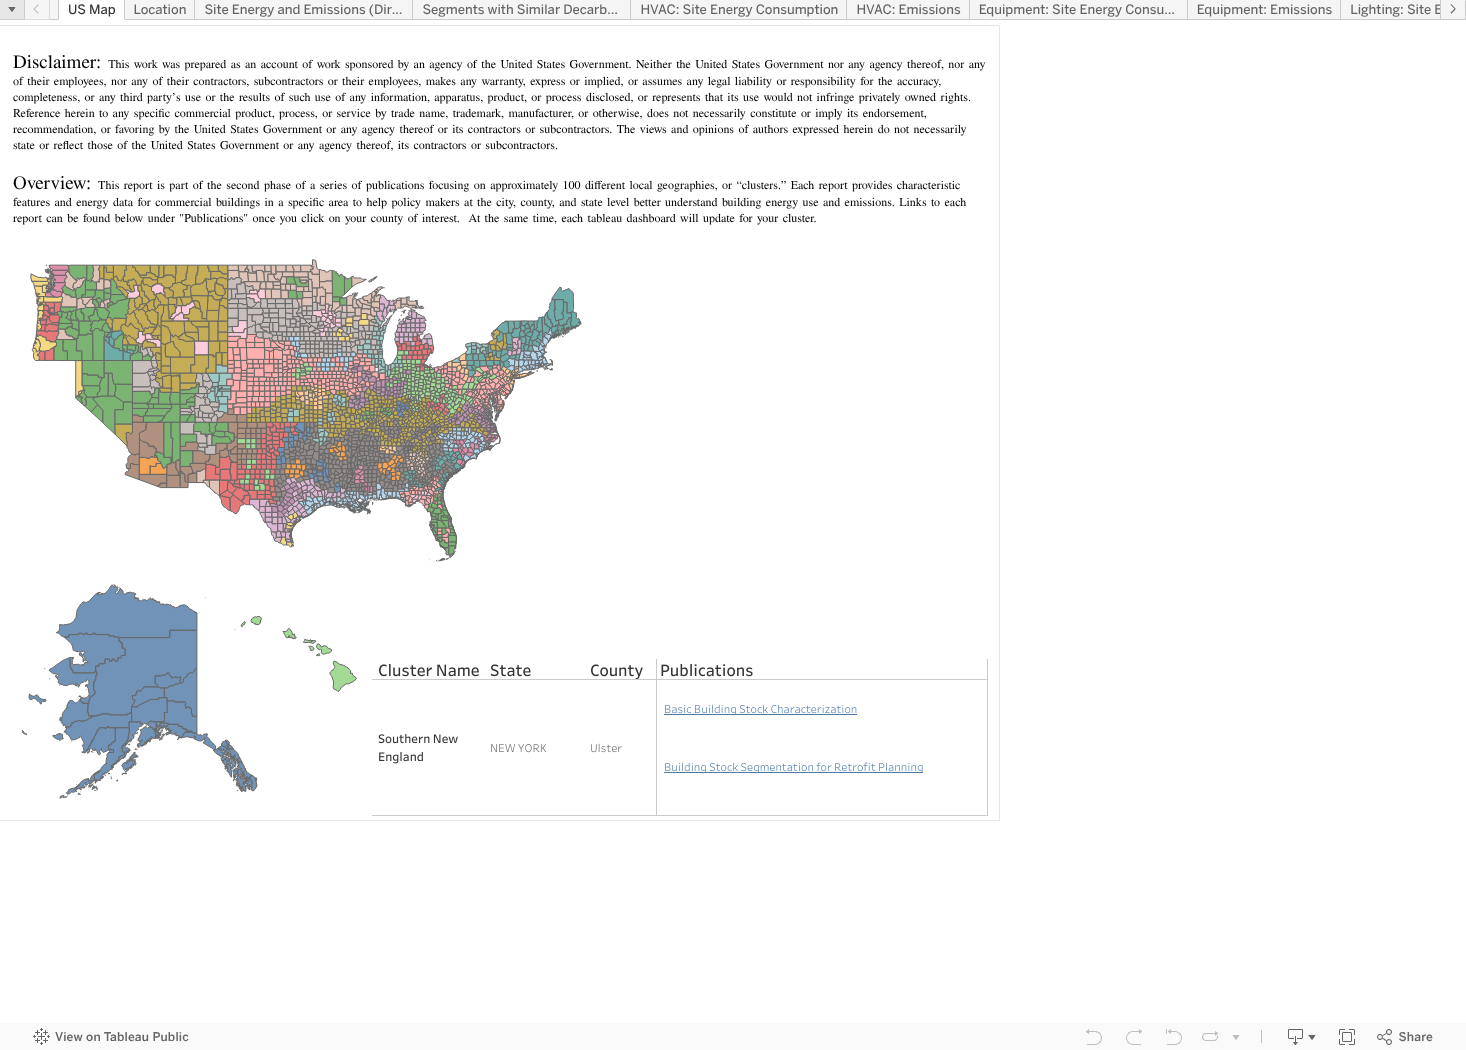Switch to HVAC: Emissions tab
The image size is (1466, 1050).
[x=908, y=9]
